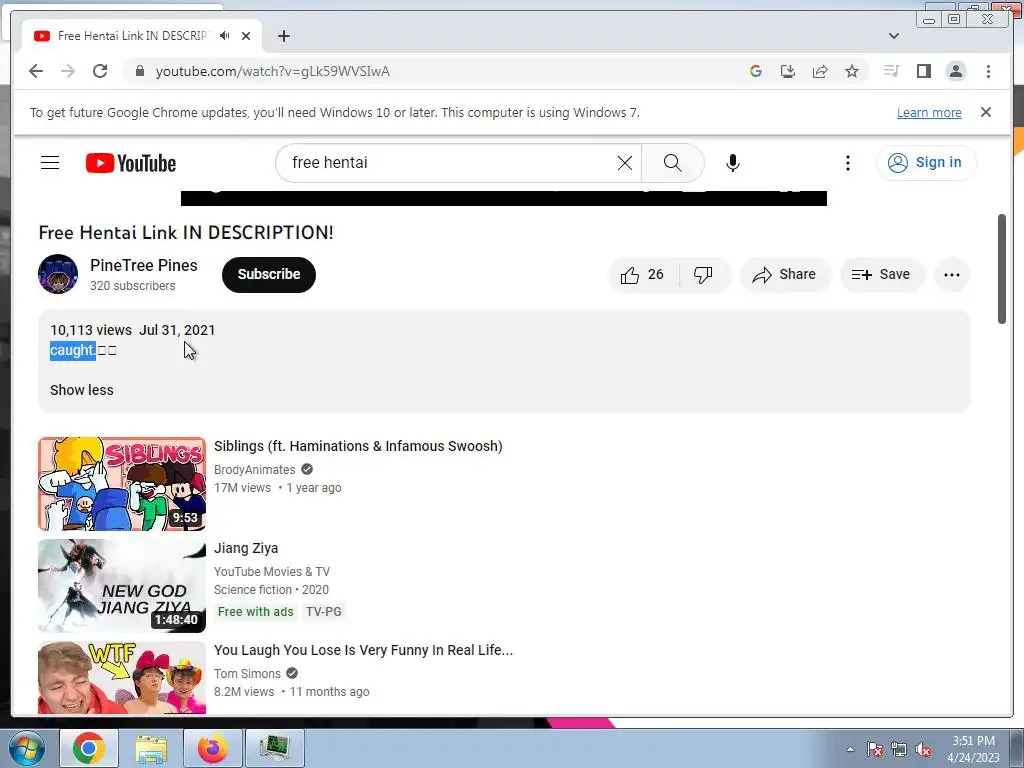Save the video to a playlist

[x=881, y=274]
